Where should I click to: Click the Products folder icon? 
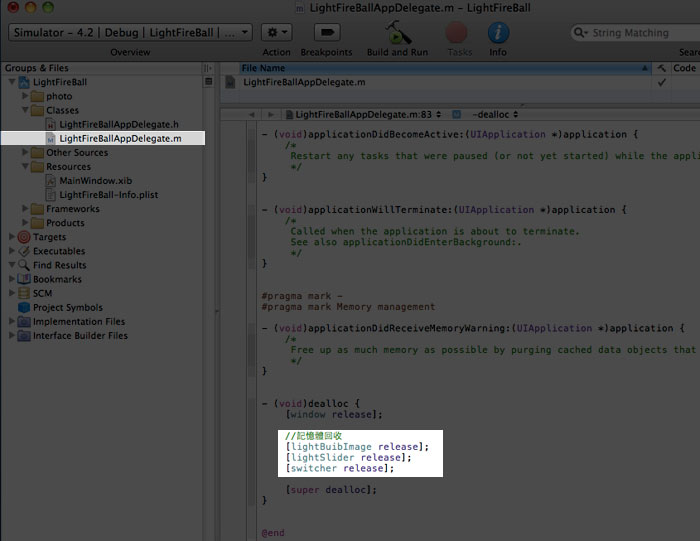[38, 223]
